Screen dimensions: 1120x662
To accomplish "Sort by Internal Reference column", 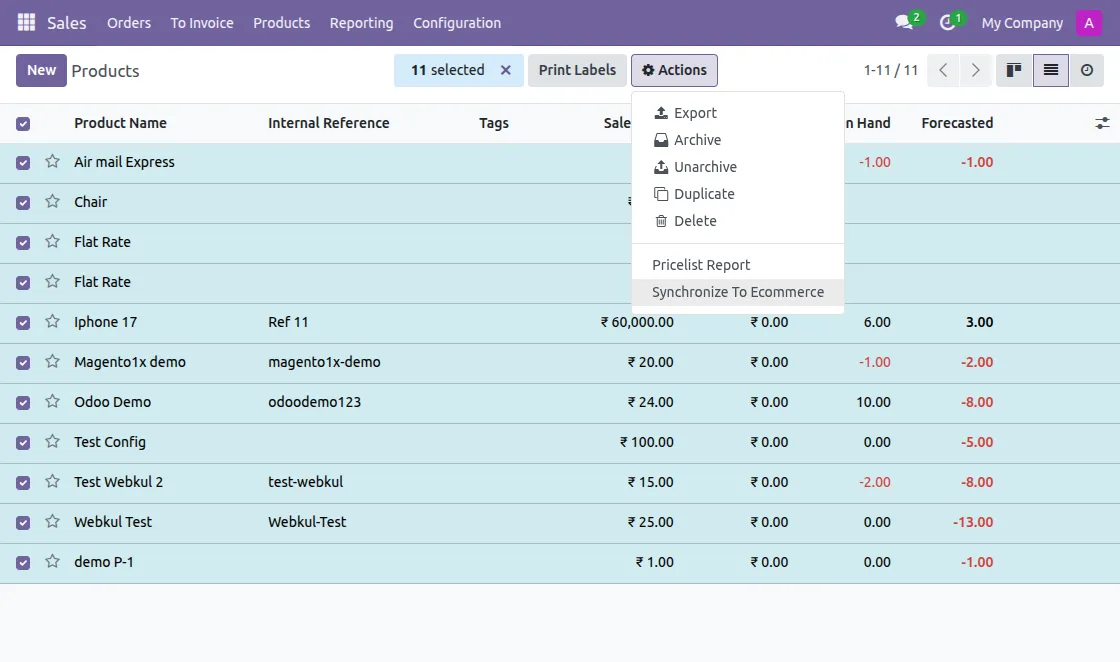I will (329, 123).
